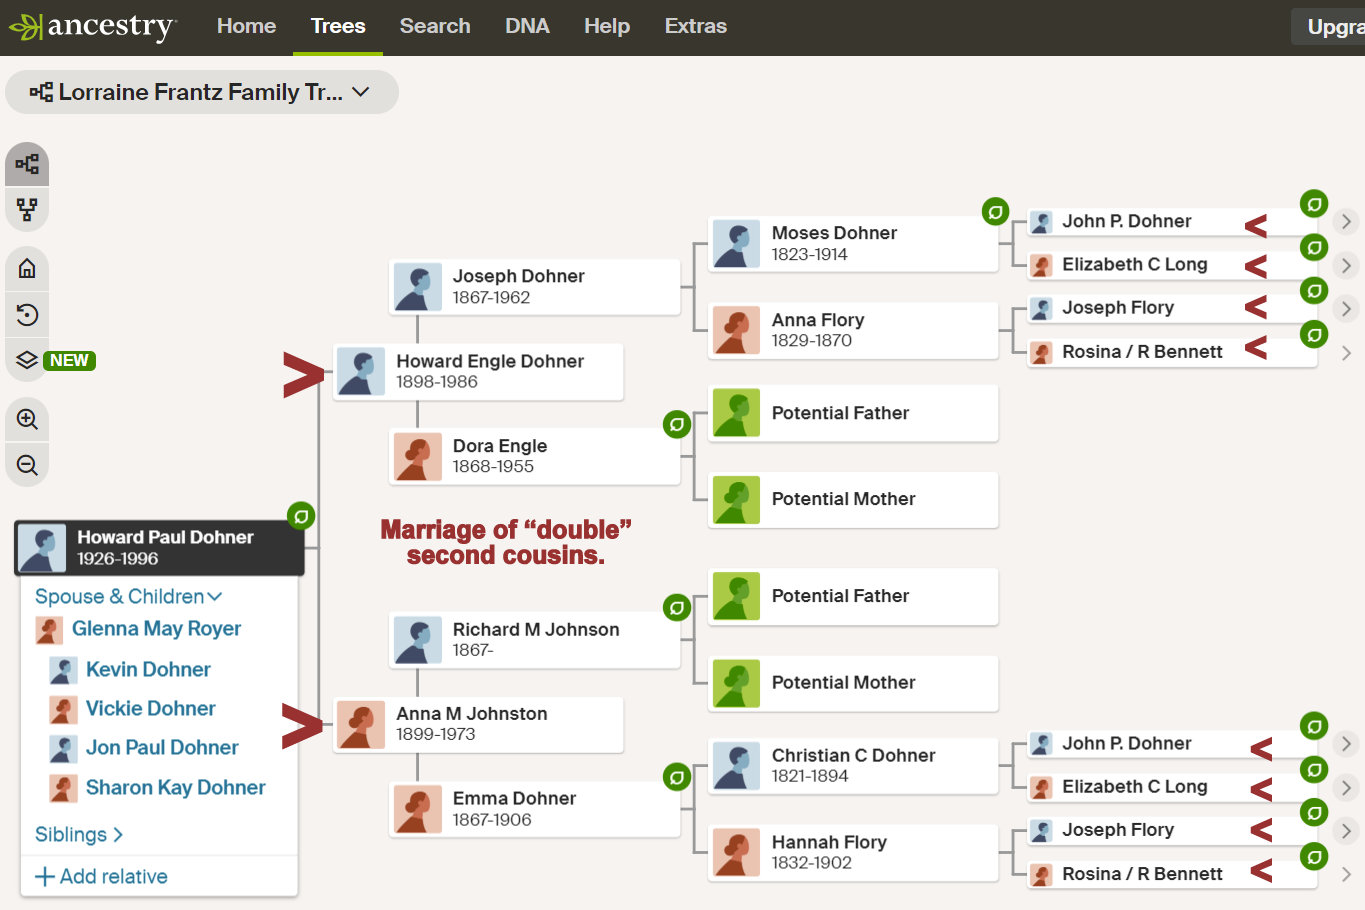The width and height of the screenshot is (1365, 910).
Task: Switch to vertical family view
Action: point(27,209)
